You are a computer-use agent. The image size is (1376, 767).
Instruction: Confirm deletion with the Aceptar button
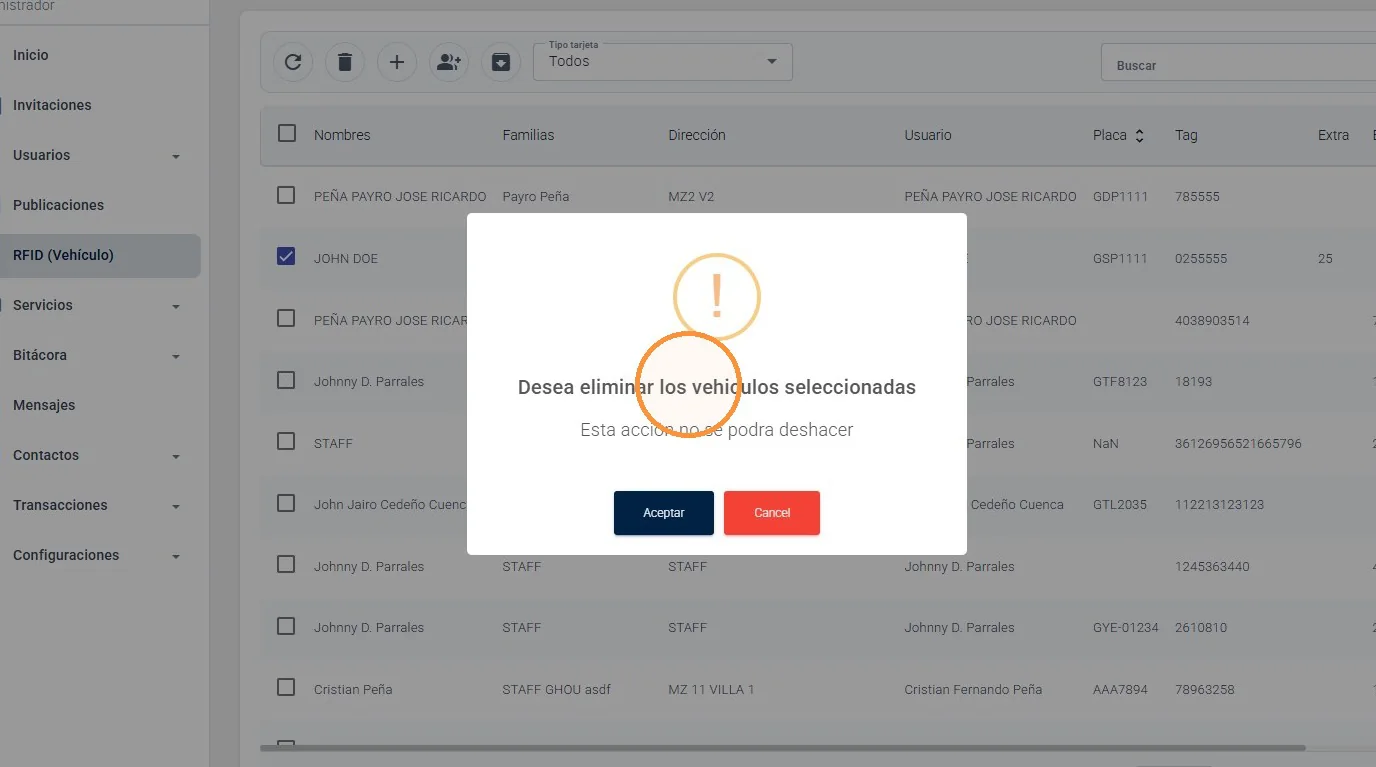pos(664,513)
